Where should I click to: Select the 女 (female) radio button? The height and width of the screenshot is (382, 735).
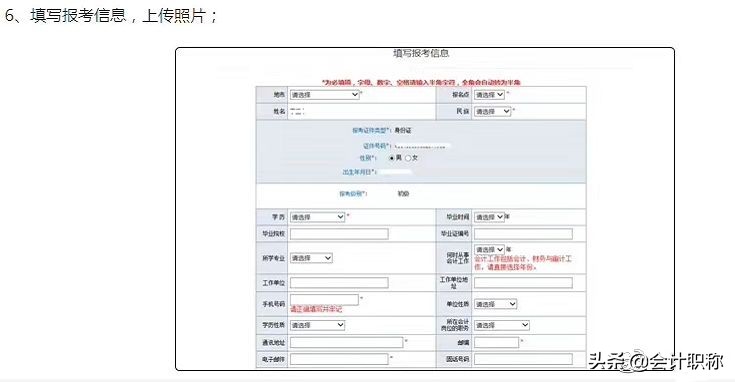tap(408, 158)
